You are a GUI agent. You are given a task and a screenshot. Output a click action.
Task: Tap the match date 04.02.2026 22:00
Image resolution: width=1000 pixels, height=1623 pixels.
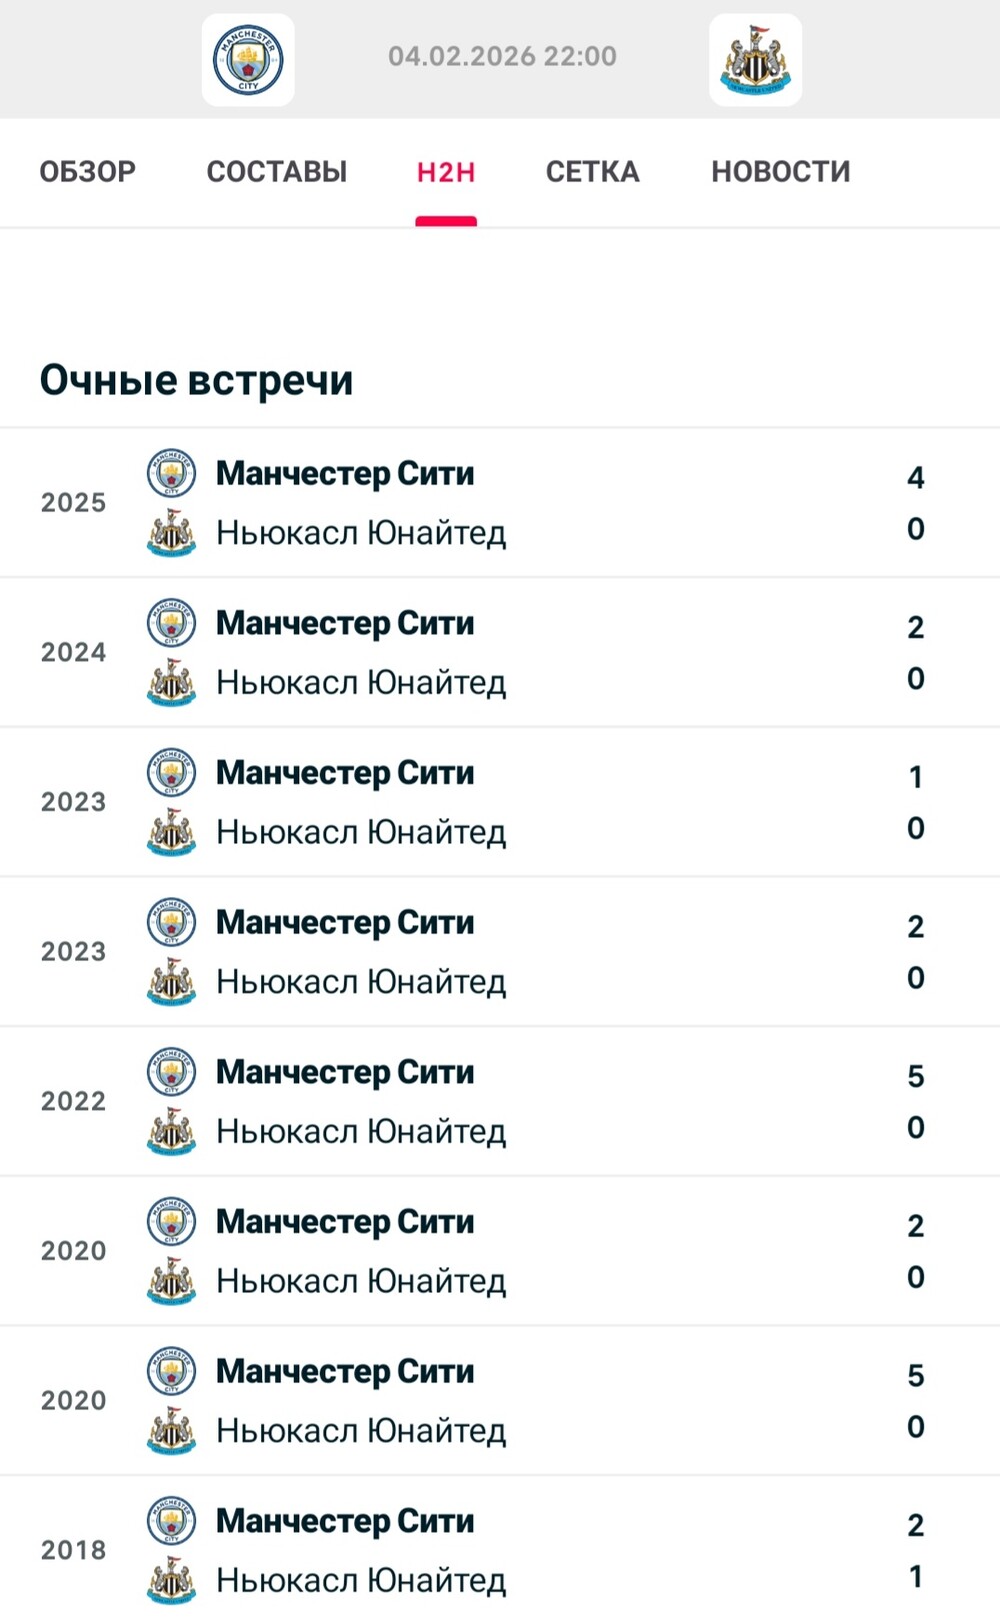pyautogui.click(x=502, y=56)
